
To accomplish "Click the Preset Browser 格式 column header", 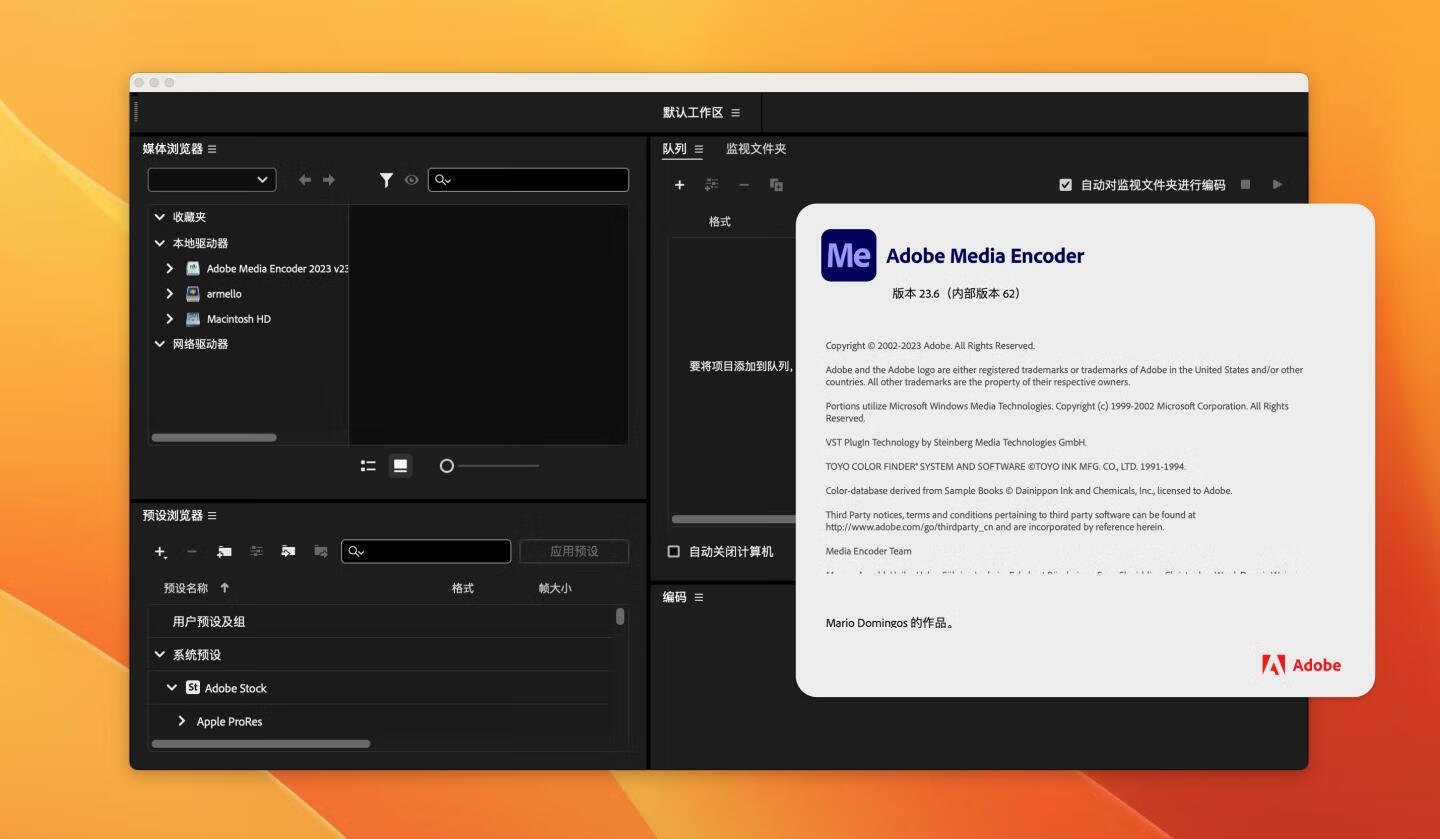I will [x=462, y=588].
